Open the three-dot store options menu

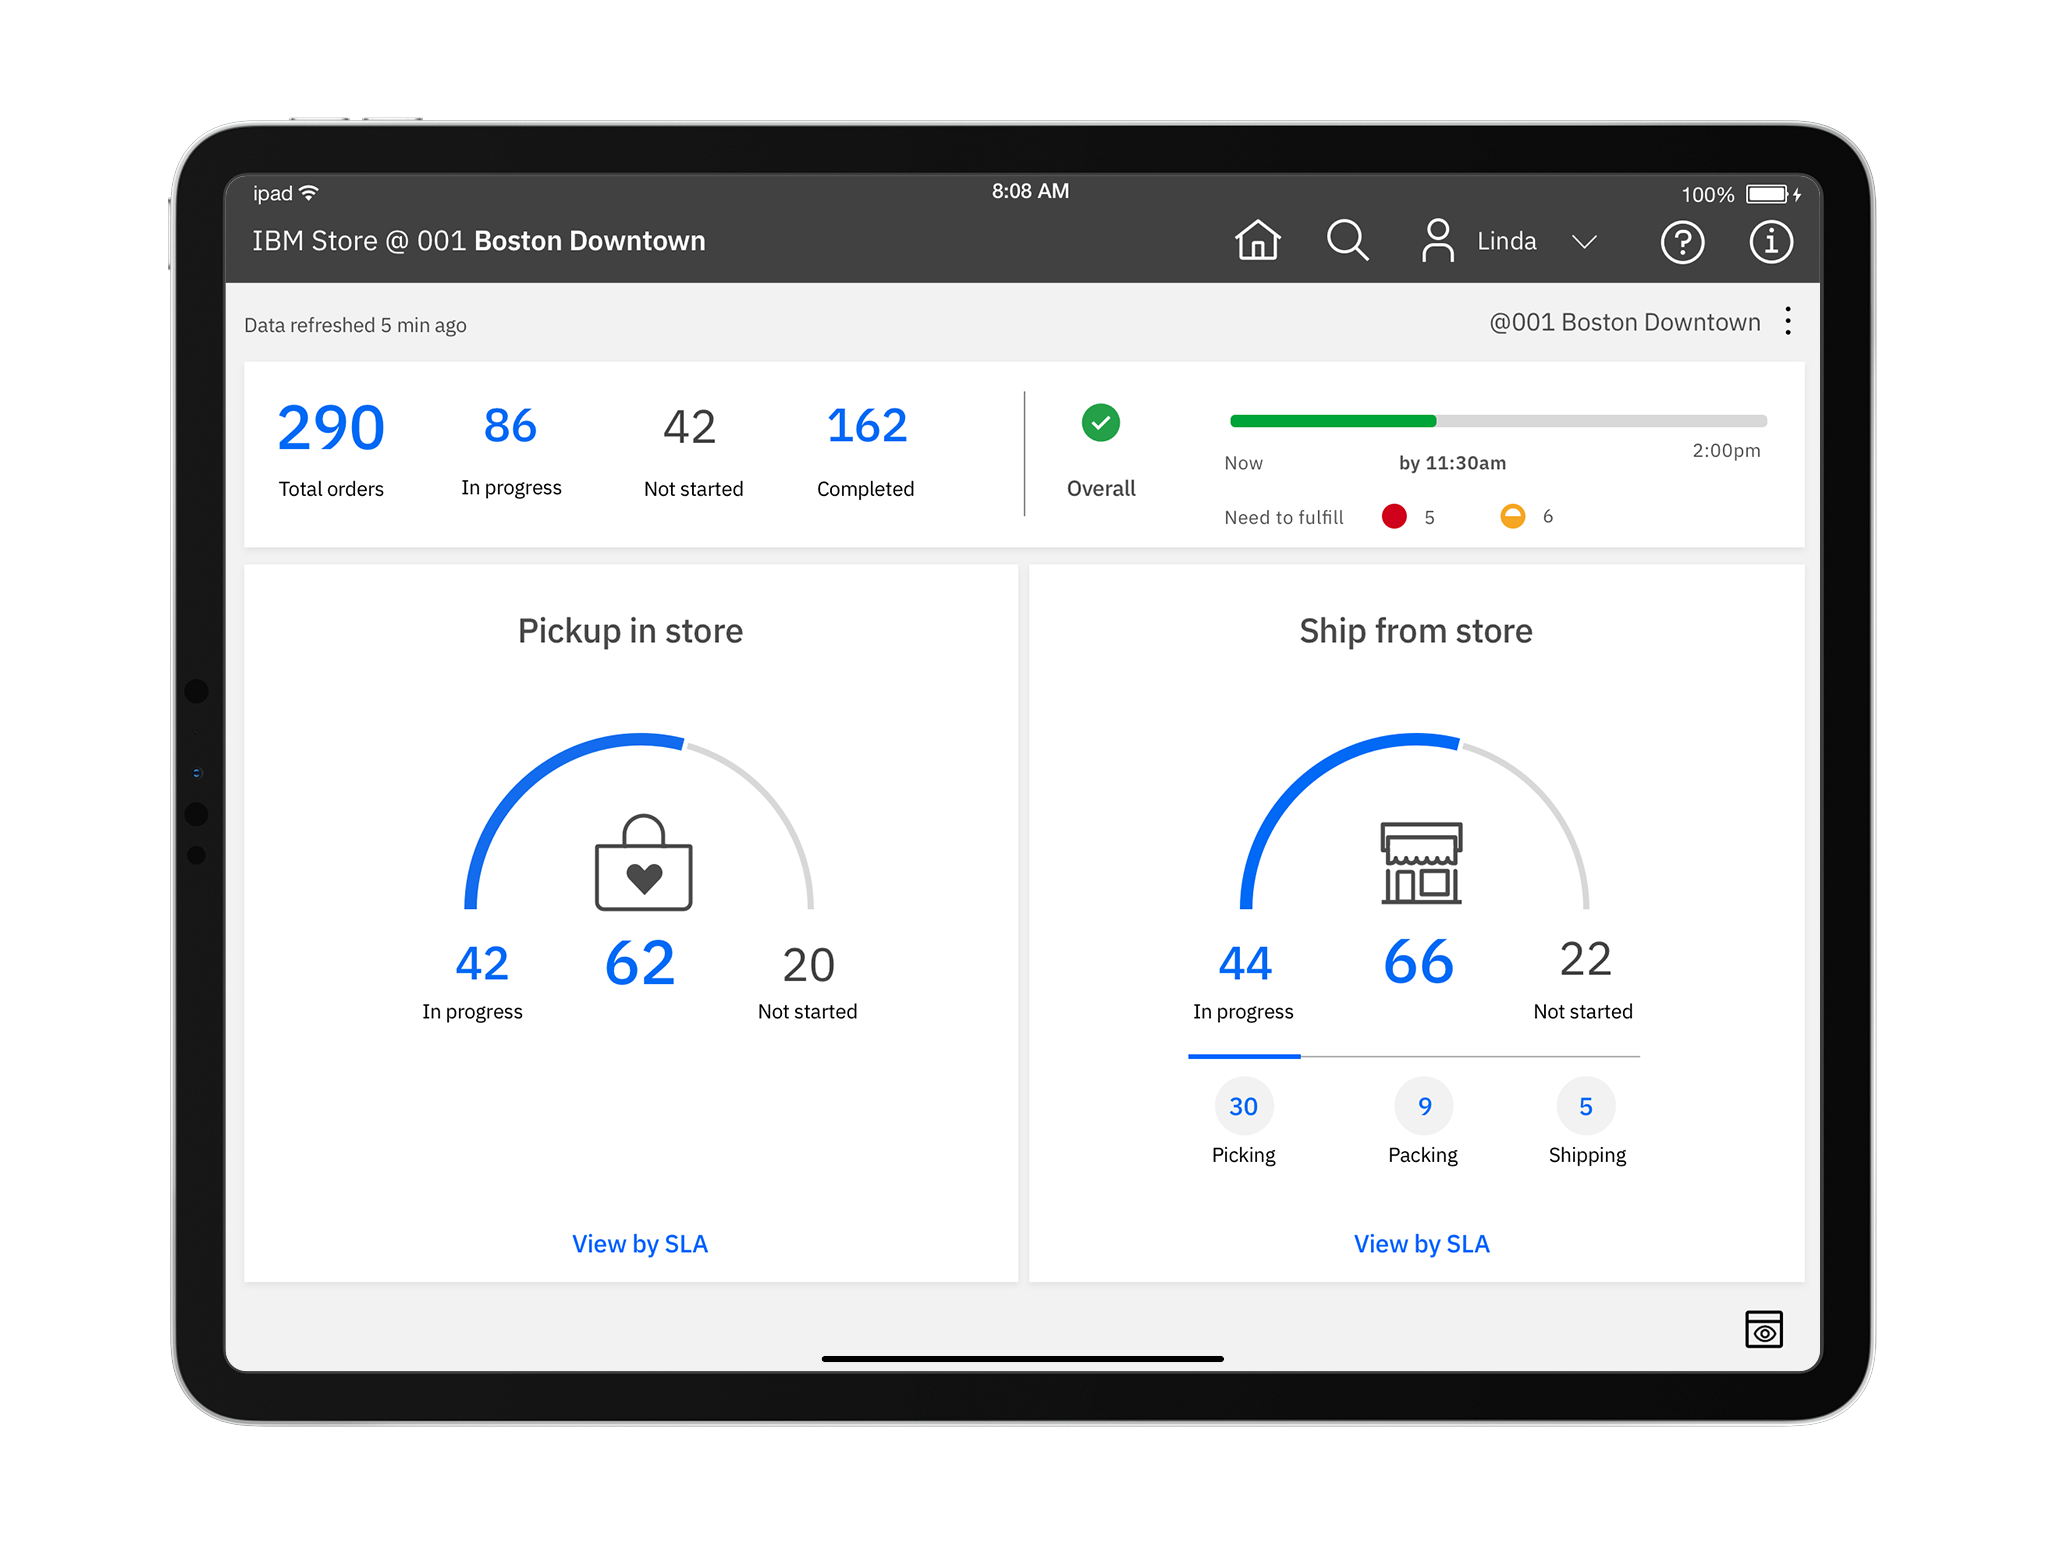(x=1788, y=321)
